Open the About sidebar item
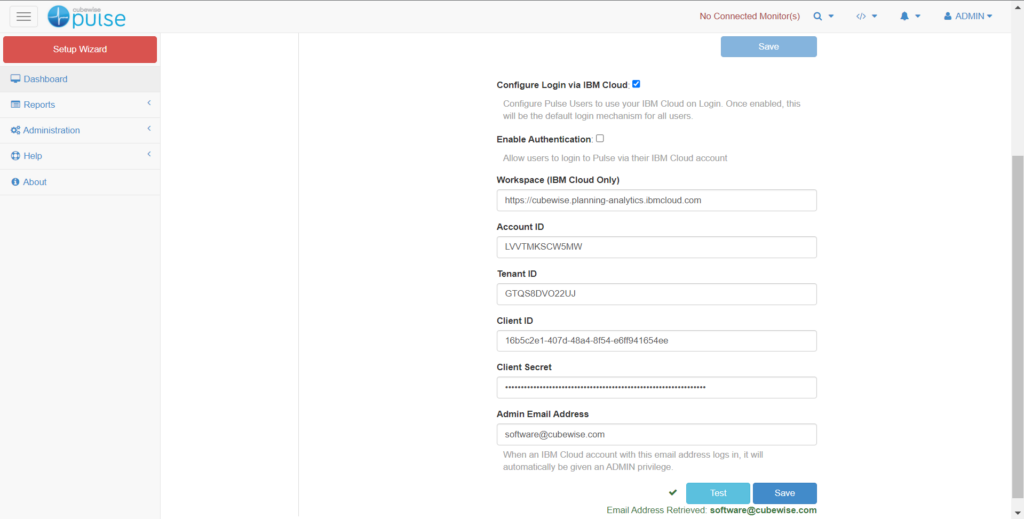The image size is (1024, 519). [x=80, y=182]
